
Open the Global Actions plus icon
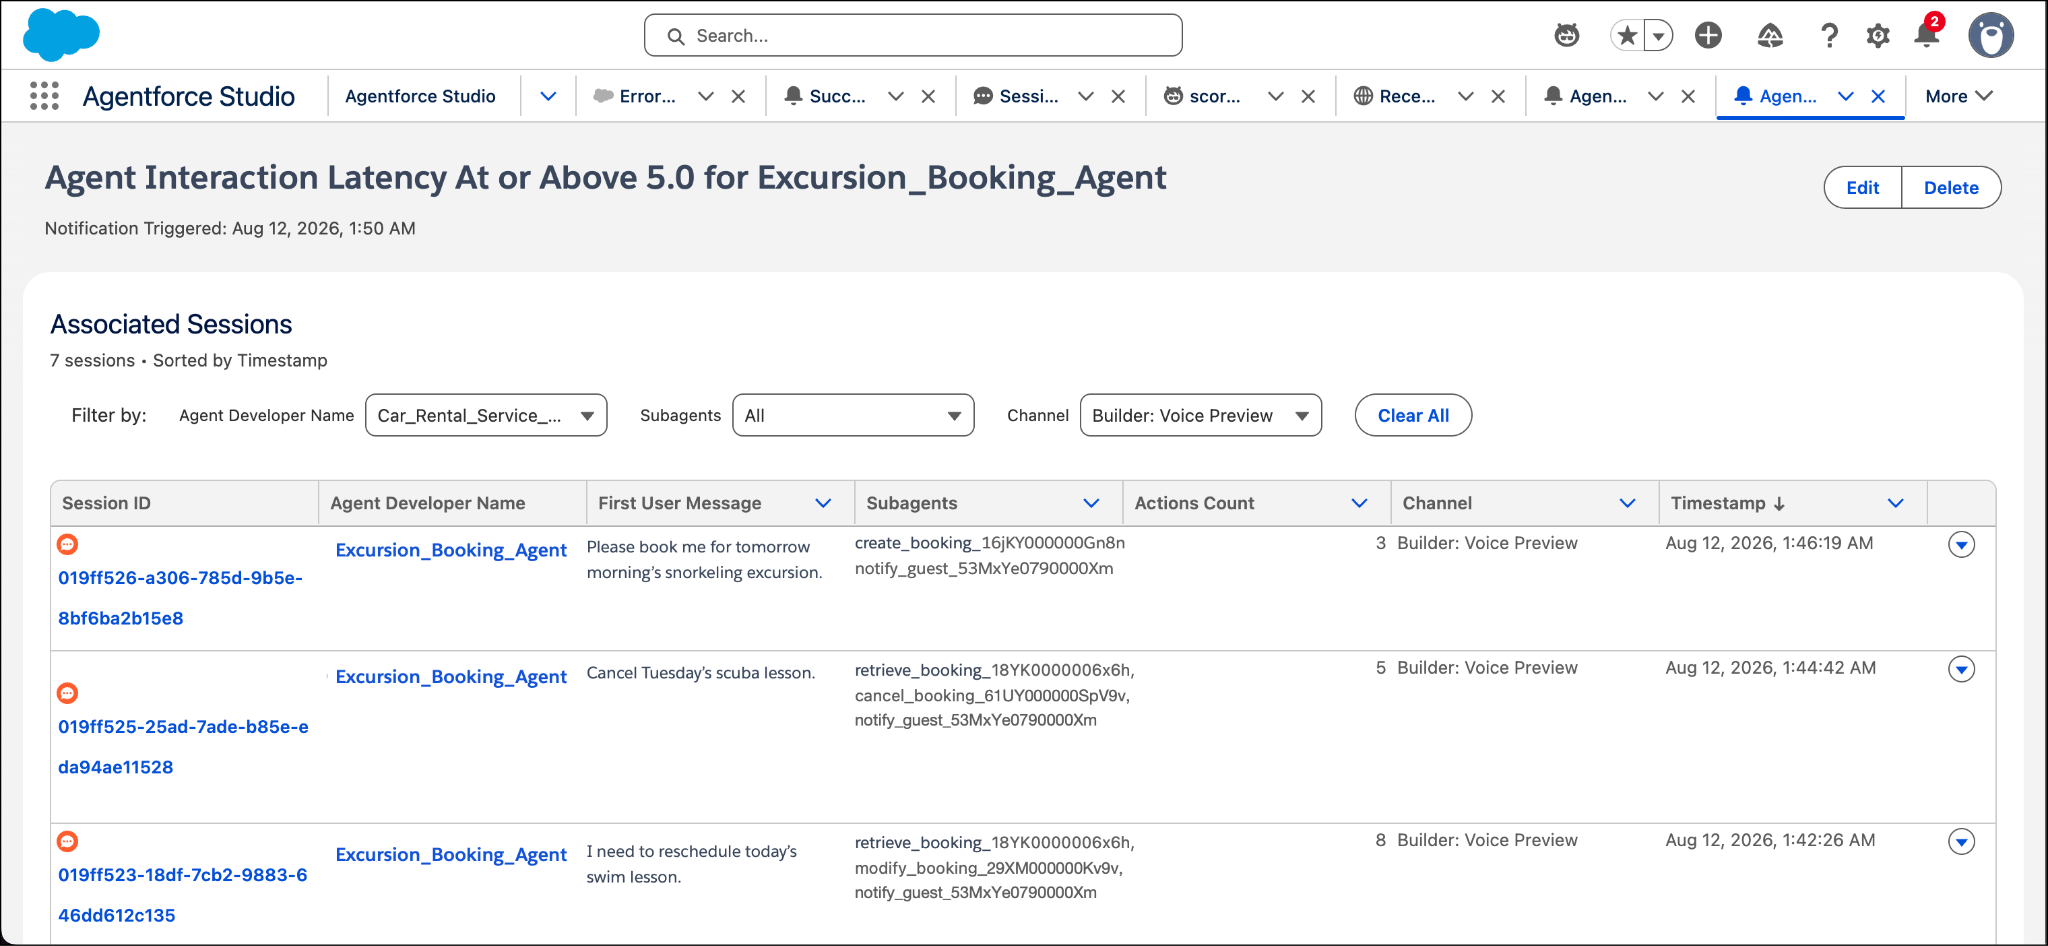pyautogui.click(x=1709, y=36)
